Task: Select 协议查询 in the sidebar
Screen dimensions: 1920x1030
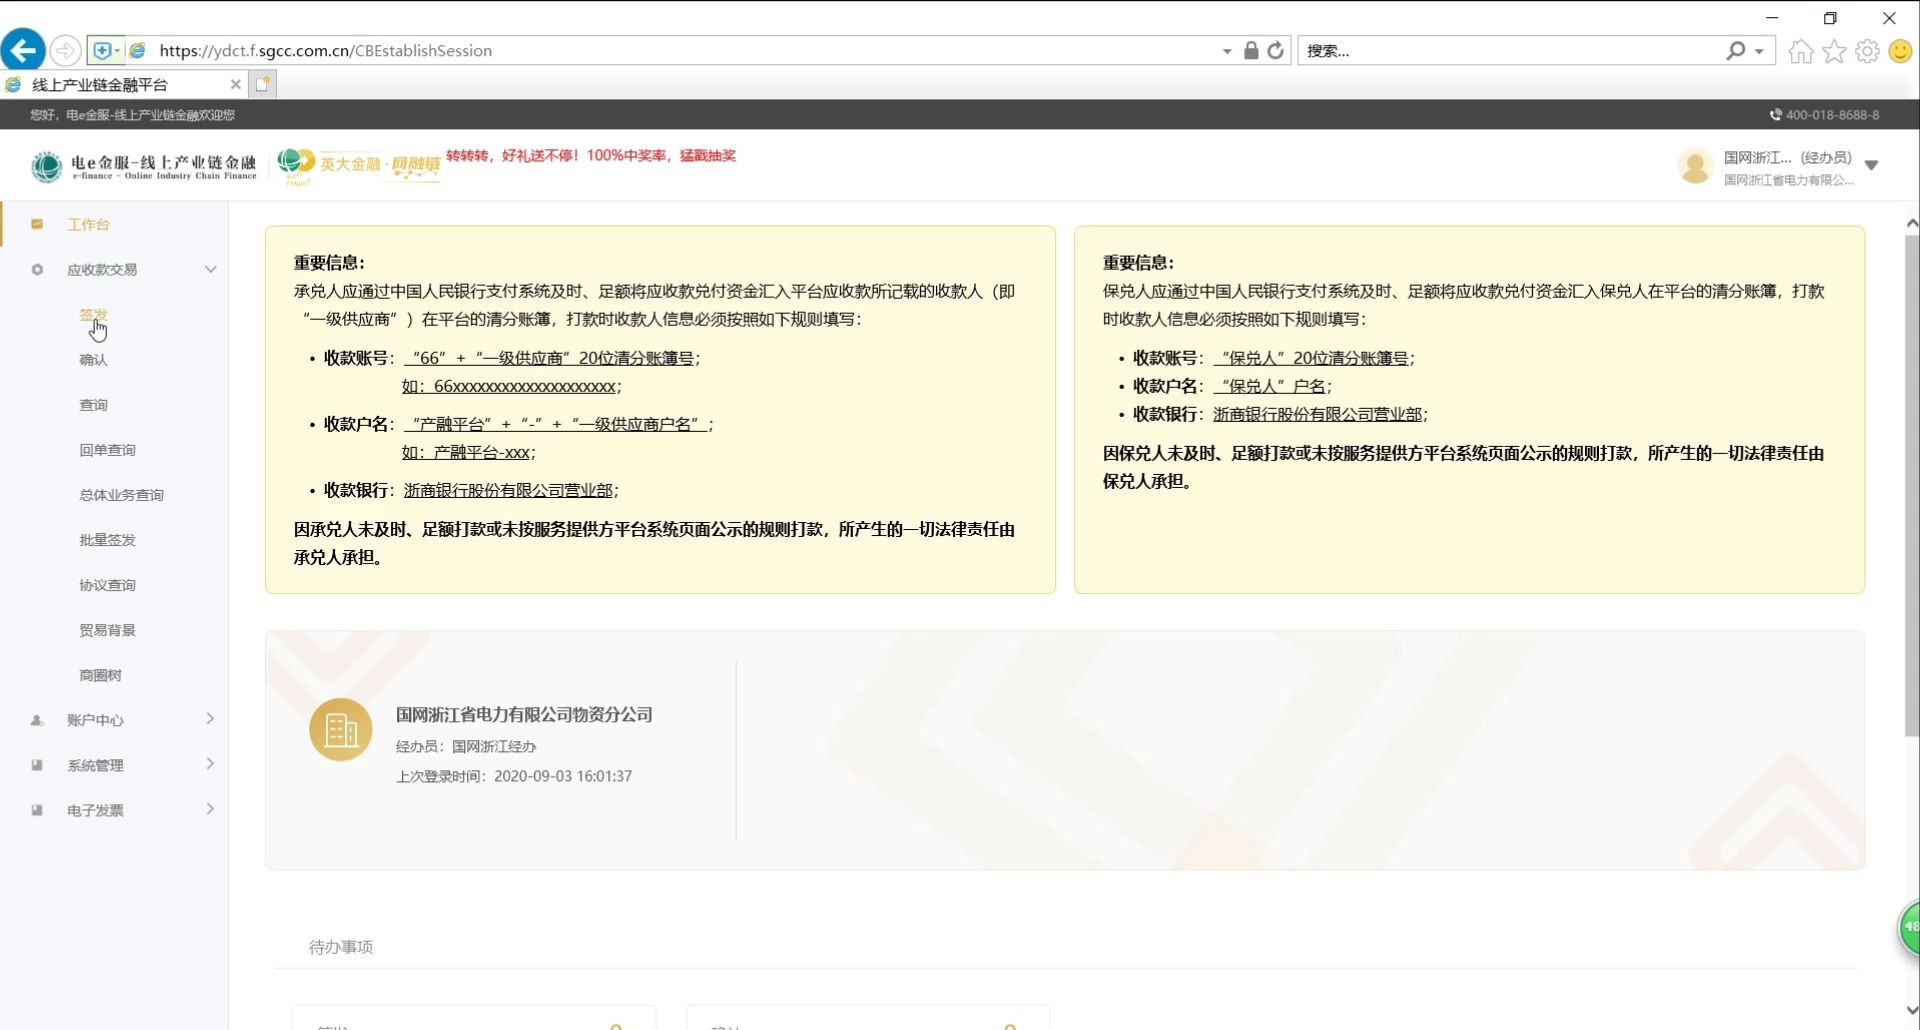Action: (x=107, y=585)
